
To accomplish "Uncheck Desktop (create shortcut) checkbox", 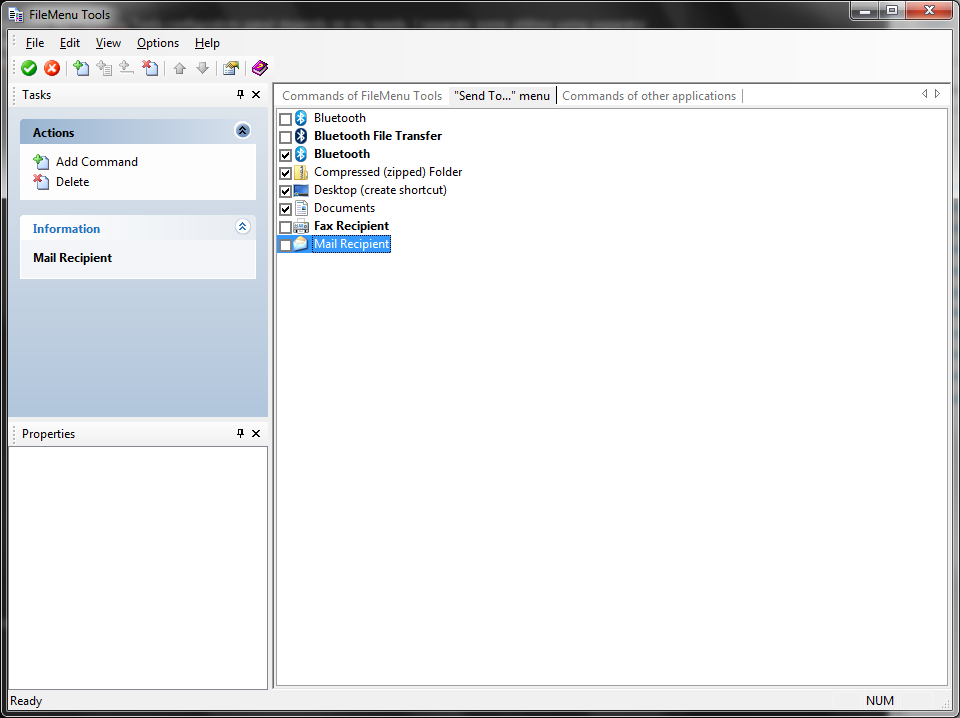I will (x=285, y=191).
